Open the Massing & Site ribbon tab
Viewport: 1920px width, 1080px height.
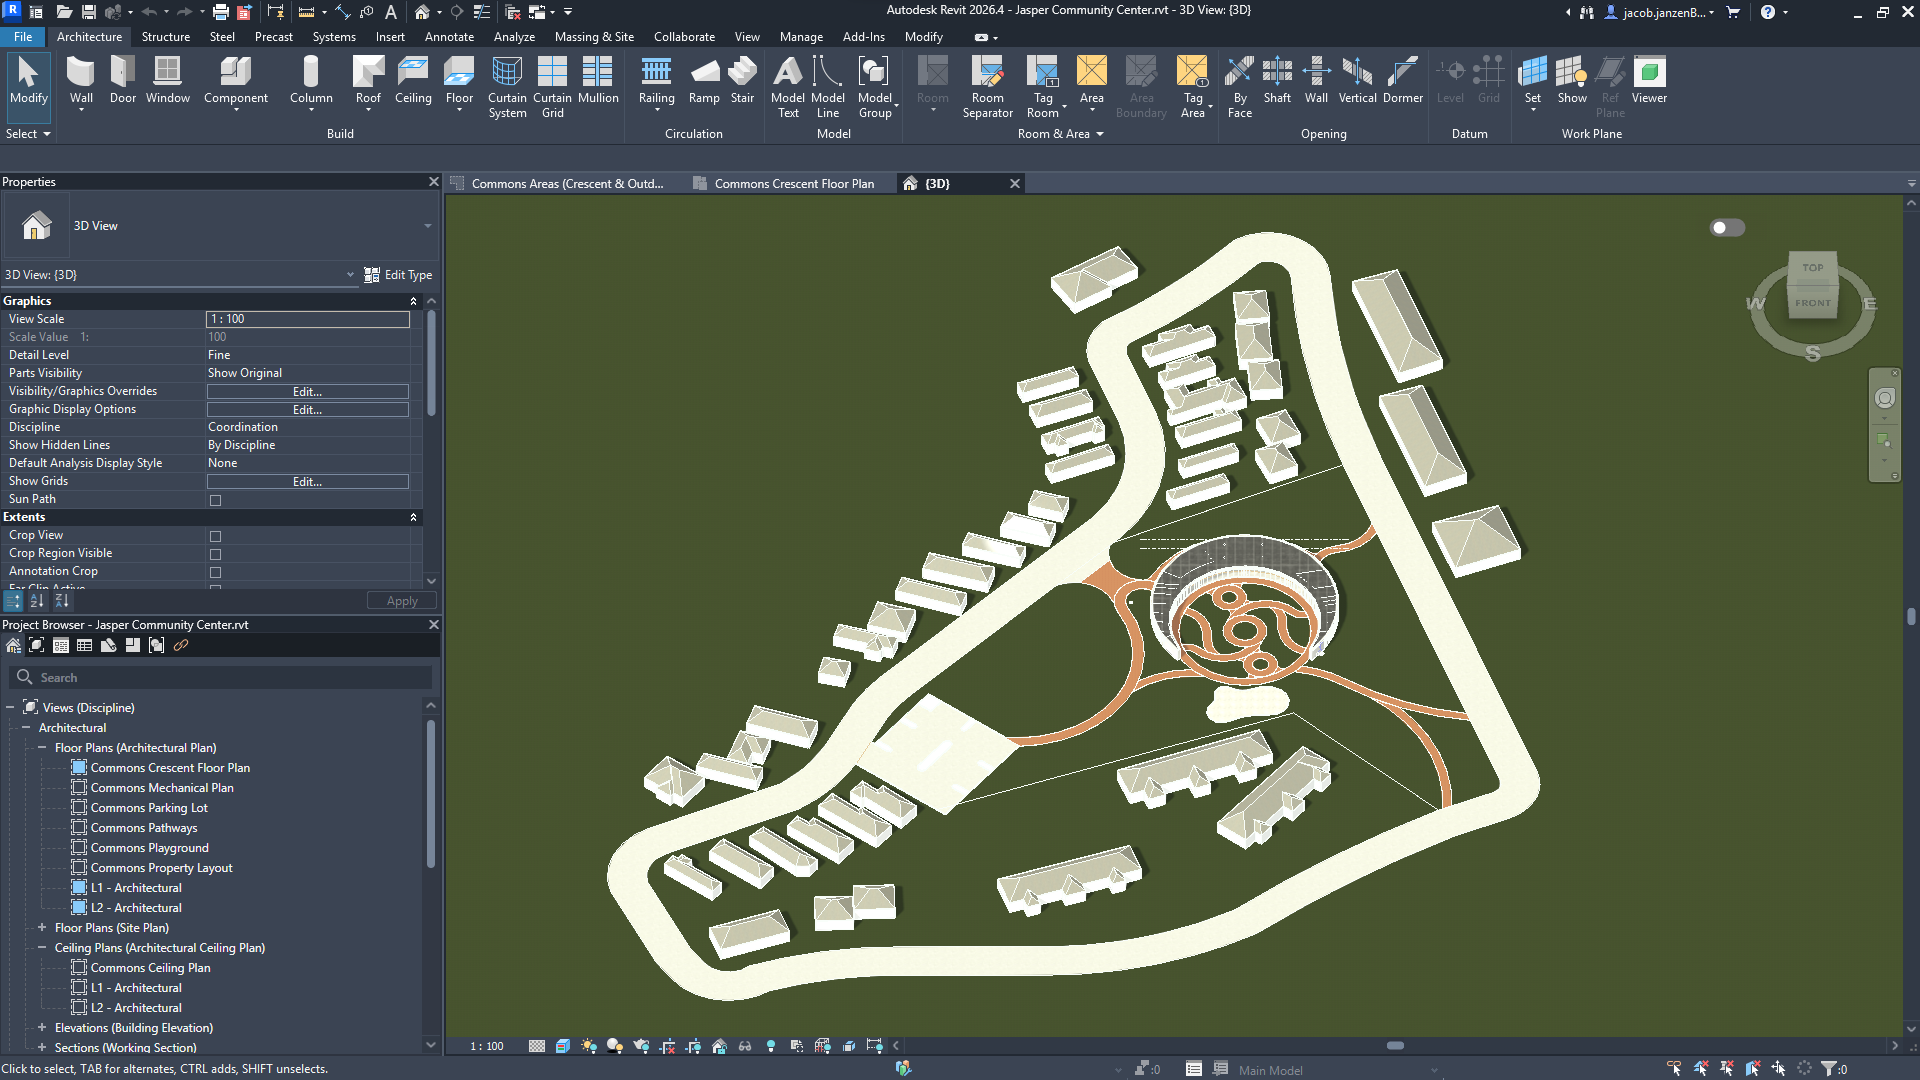pyautogui.click(x=594, y=37)
